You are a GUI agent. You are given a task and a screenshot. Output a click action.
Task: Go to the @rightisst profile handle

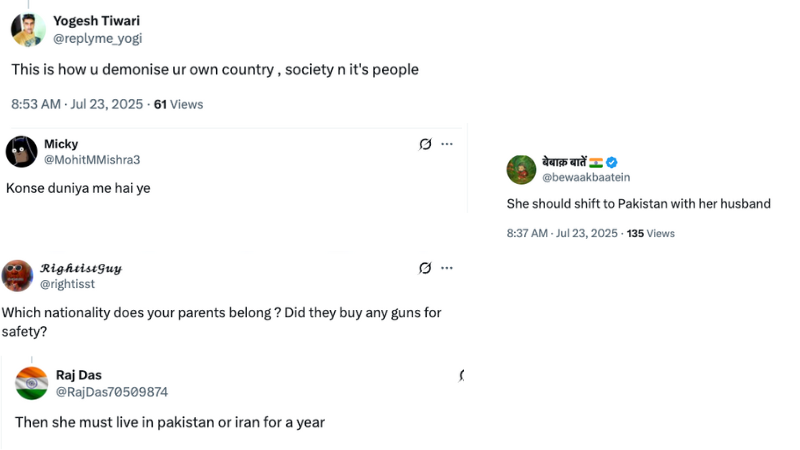(x=65, y=283)
